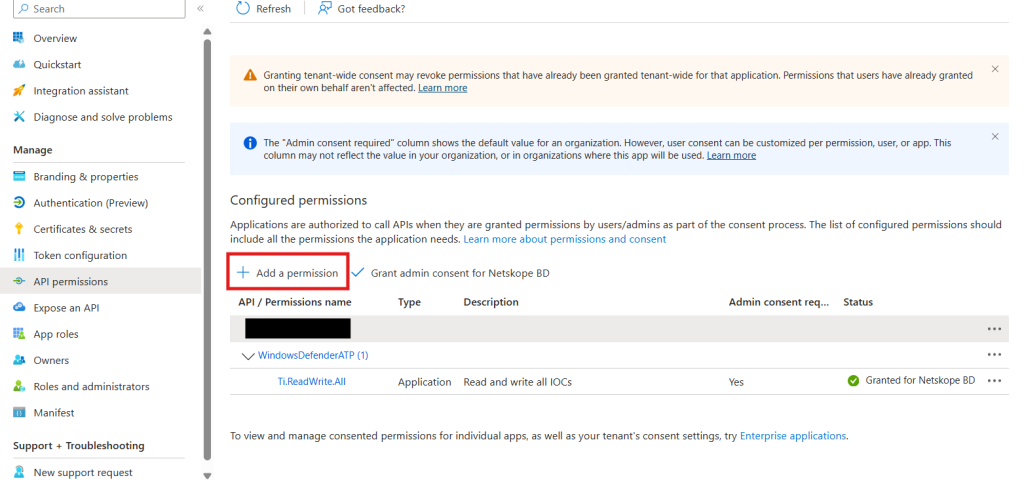Click the Read and write all IOCs cell
This screenshot has width=1024, height=480.
click(518, 381)
